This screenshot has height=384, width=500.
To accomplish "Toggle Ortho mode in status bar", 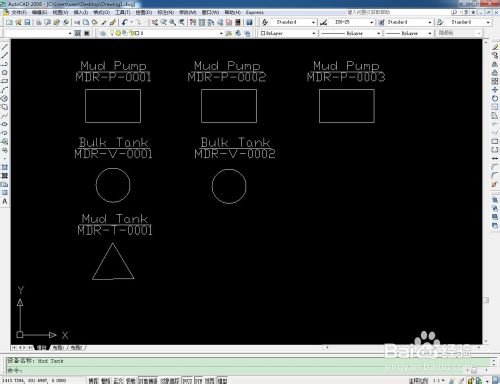I will point(118,380).
